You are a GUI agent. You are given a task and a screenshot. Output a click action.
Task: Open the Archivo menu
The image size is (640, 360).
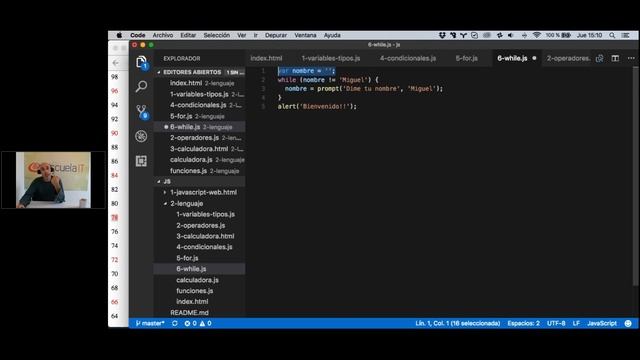163,36
